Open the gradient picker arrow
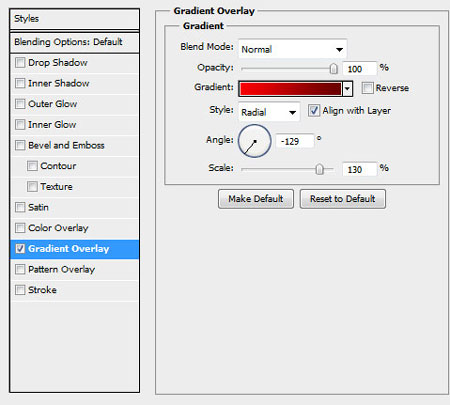450x405 pixels. 347,89
